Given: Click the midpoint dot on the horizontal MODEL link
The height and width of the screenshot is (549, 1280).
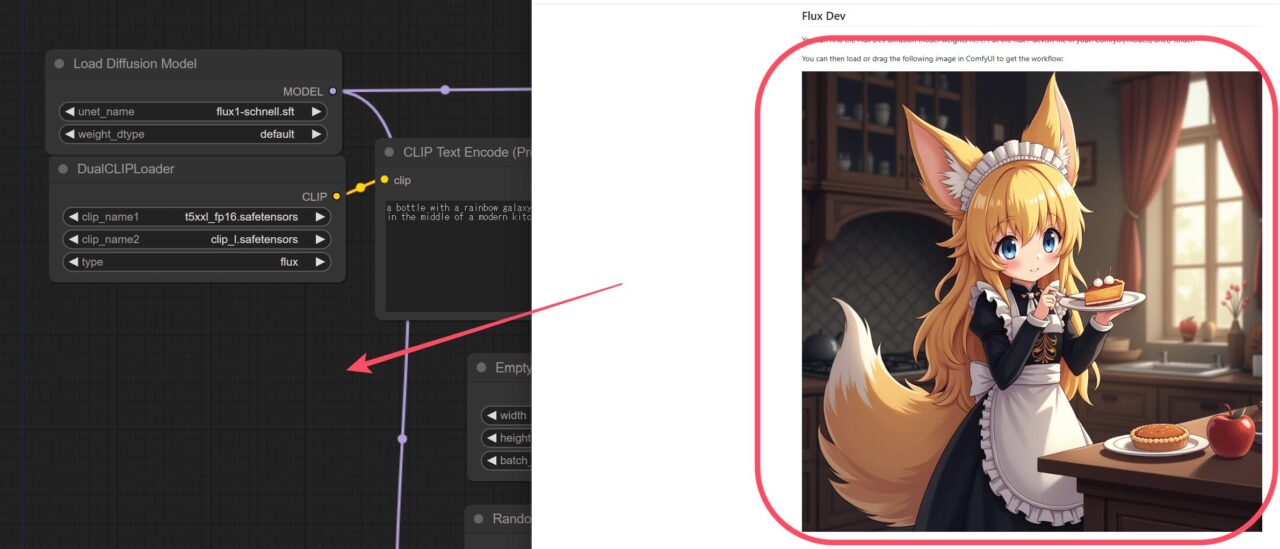Looking at the screenshot, I should click(x=445, y=90).
